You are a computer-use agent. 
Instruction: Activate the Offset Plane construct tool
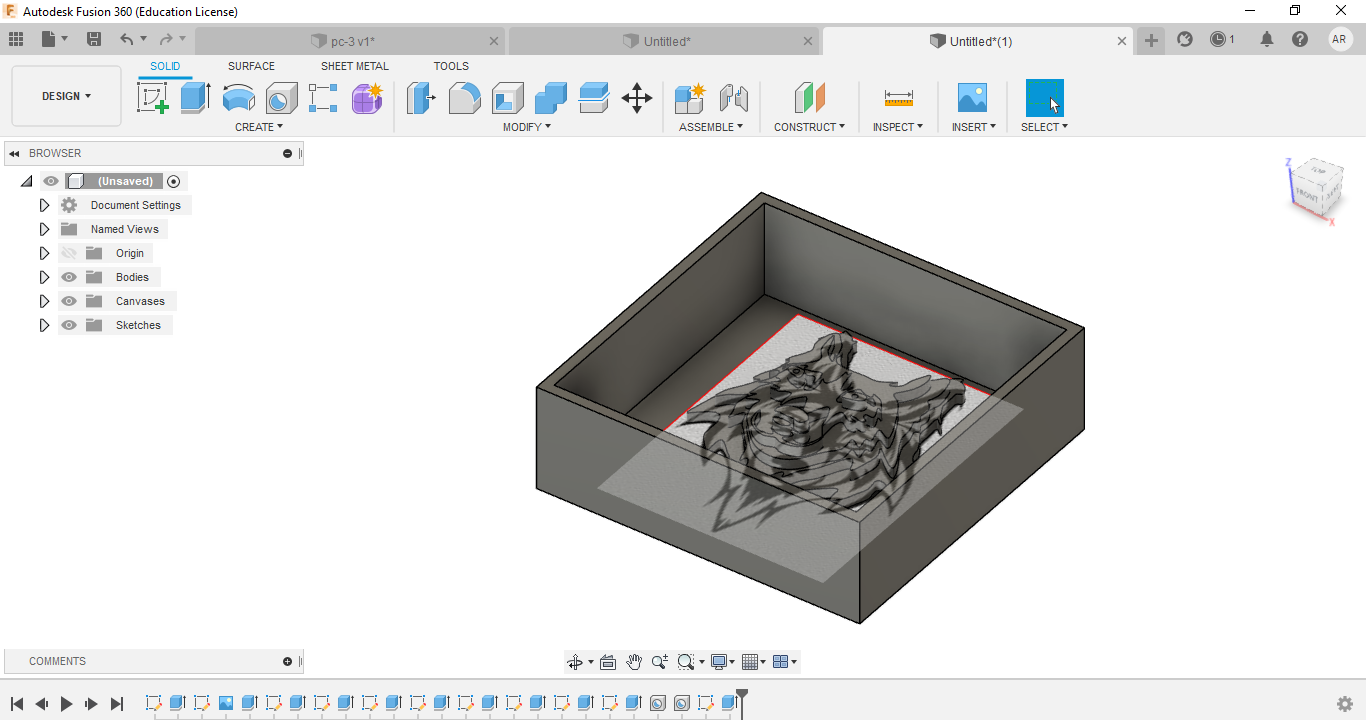(809, 98)
